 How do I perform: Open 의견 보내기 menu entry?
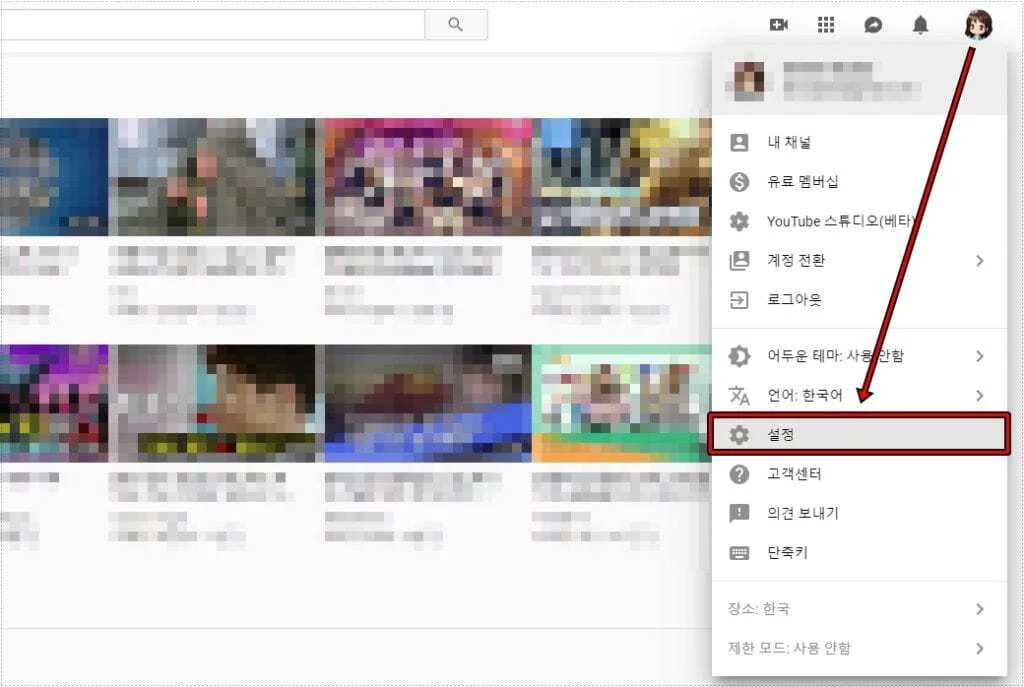(859, 513)
